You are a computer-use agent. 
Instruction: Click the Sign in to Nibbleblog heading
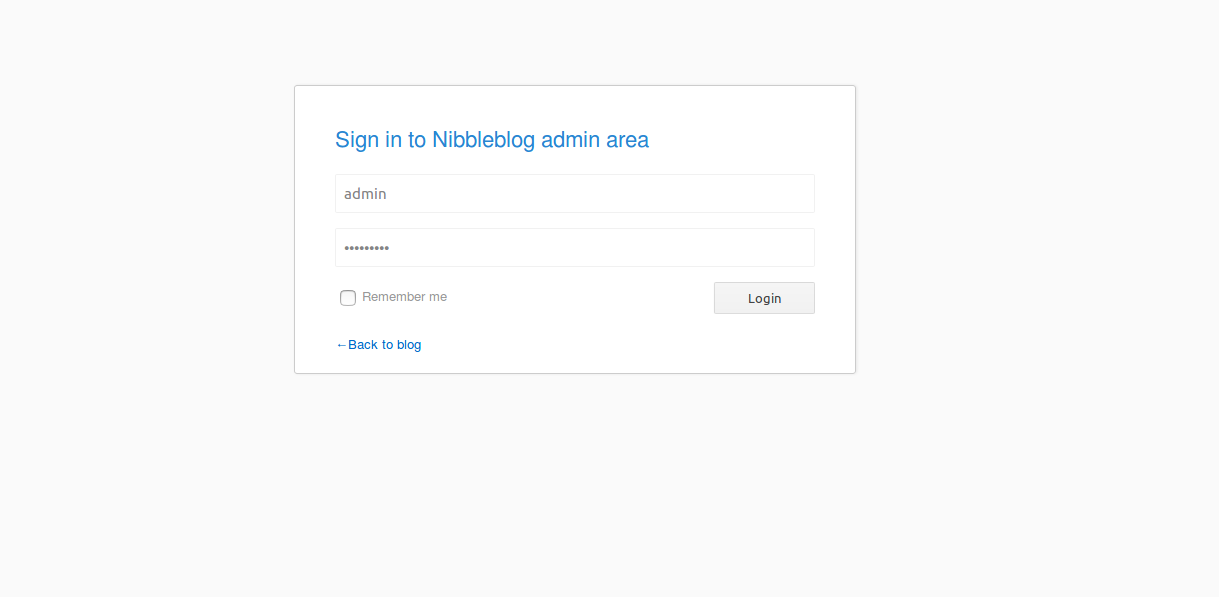[x=492, y=140]
